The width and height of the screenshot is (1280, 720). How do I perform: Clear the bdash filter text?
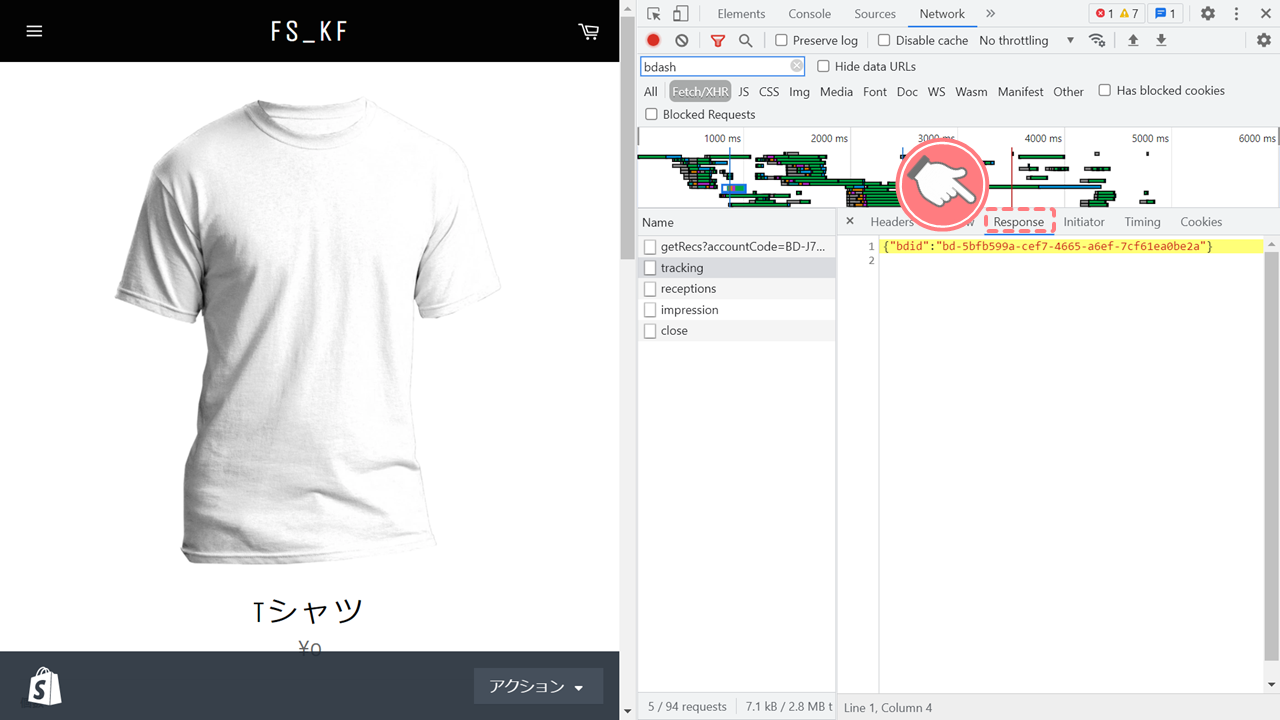pyautogui.click(x=796, y=66)
